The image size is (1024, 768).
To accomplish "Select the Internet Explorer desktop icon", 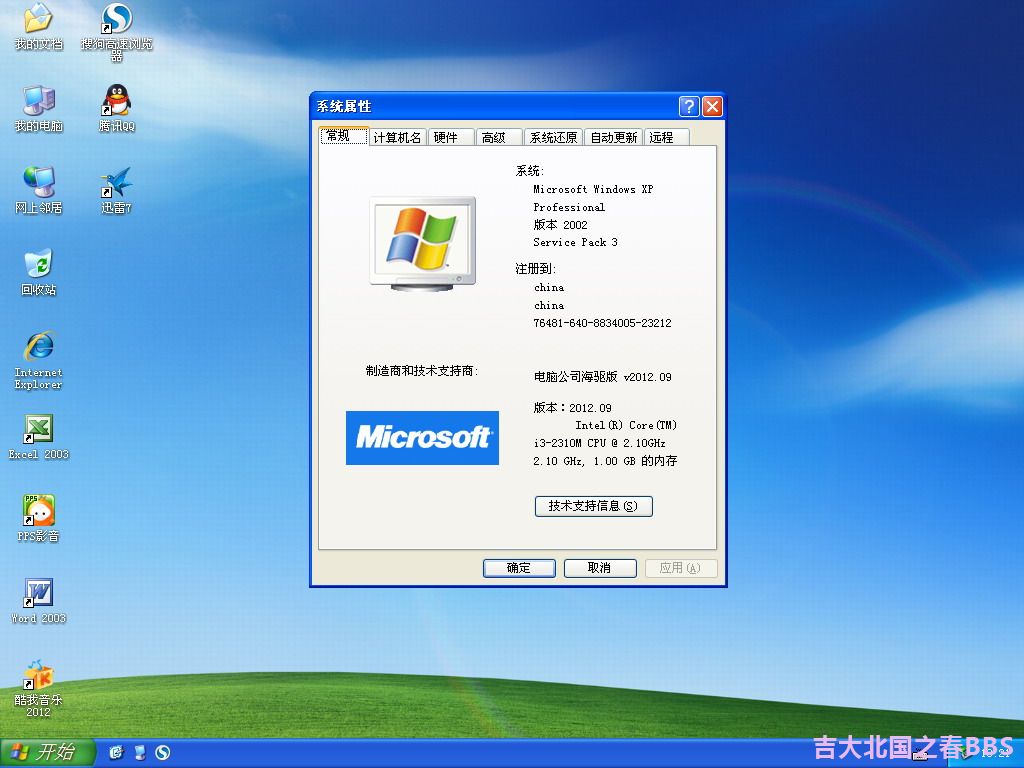I will 39,360.
